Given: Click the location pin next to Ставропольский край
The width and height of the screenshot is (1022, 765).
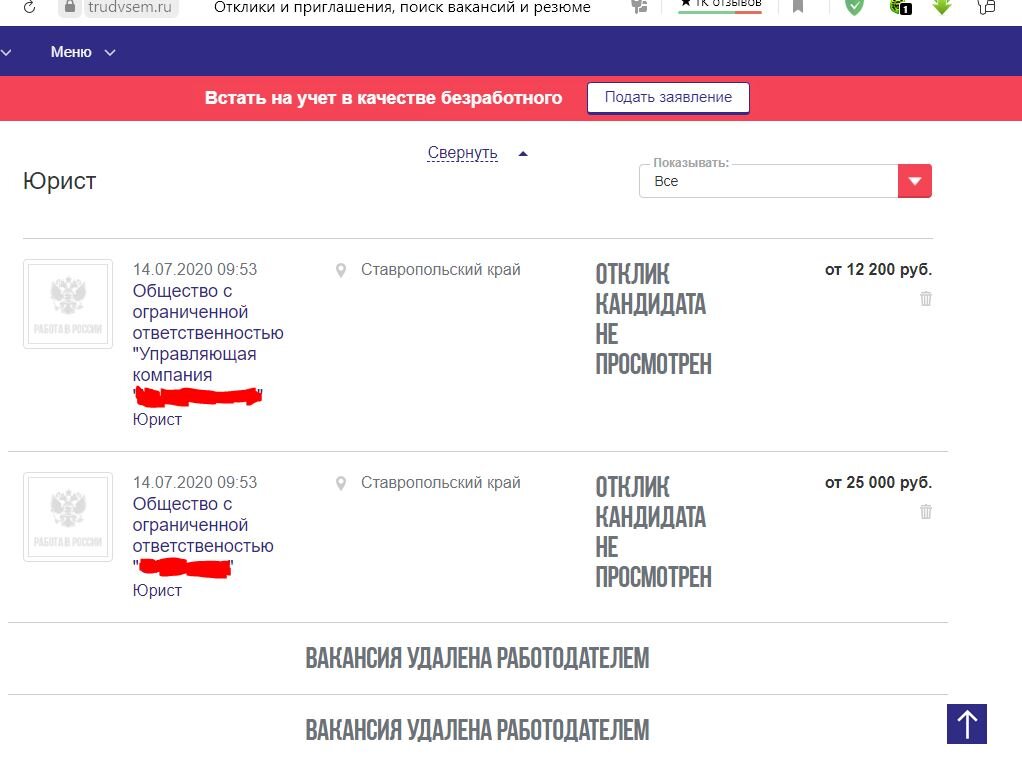Looking at the screenshot, I should [341, 268].
